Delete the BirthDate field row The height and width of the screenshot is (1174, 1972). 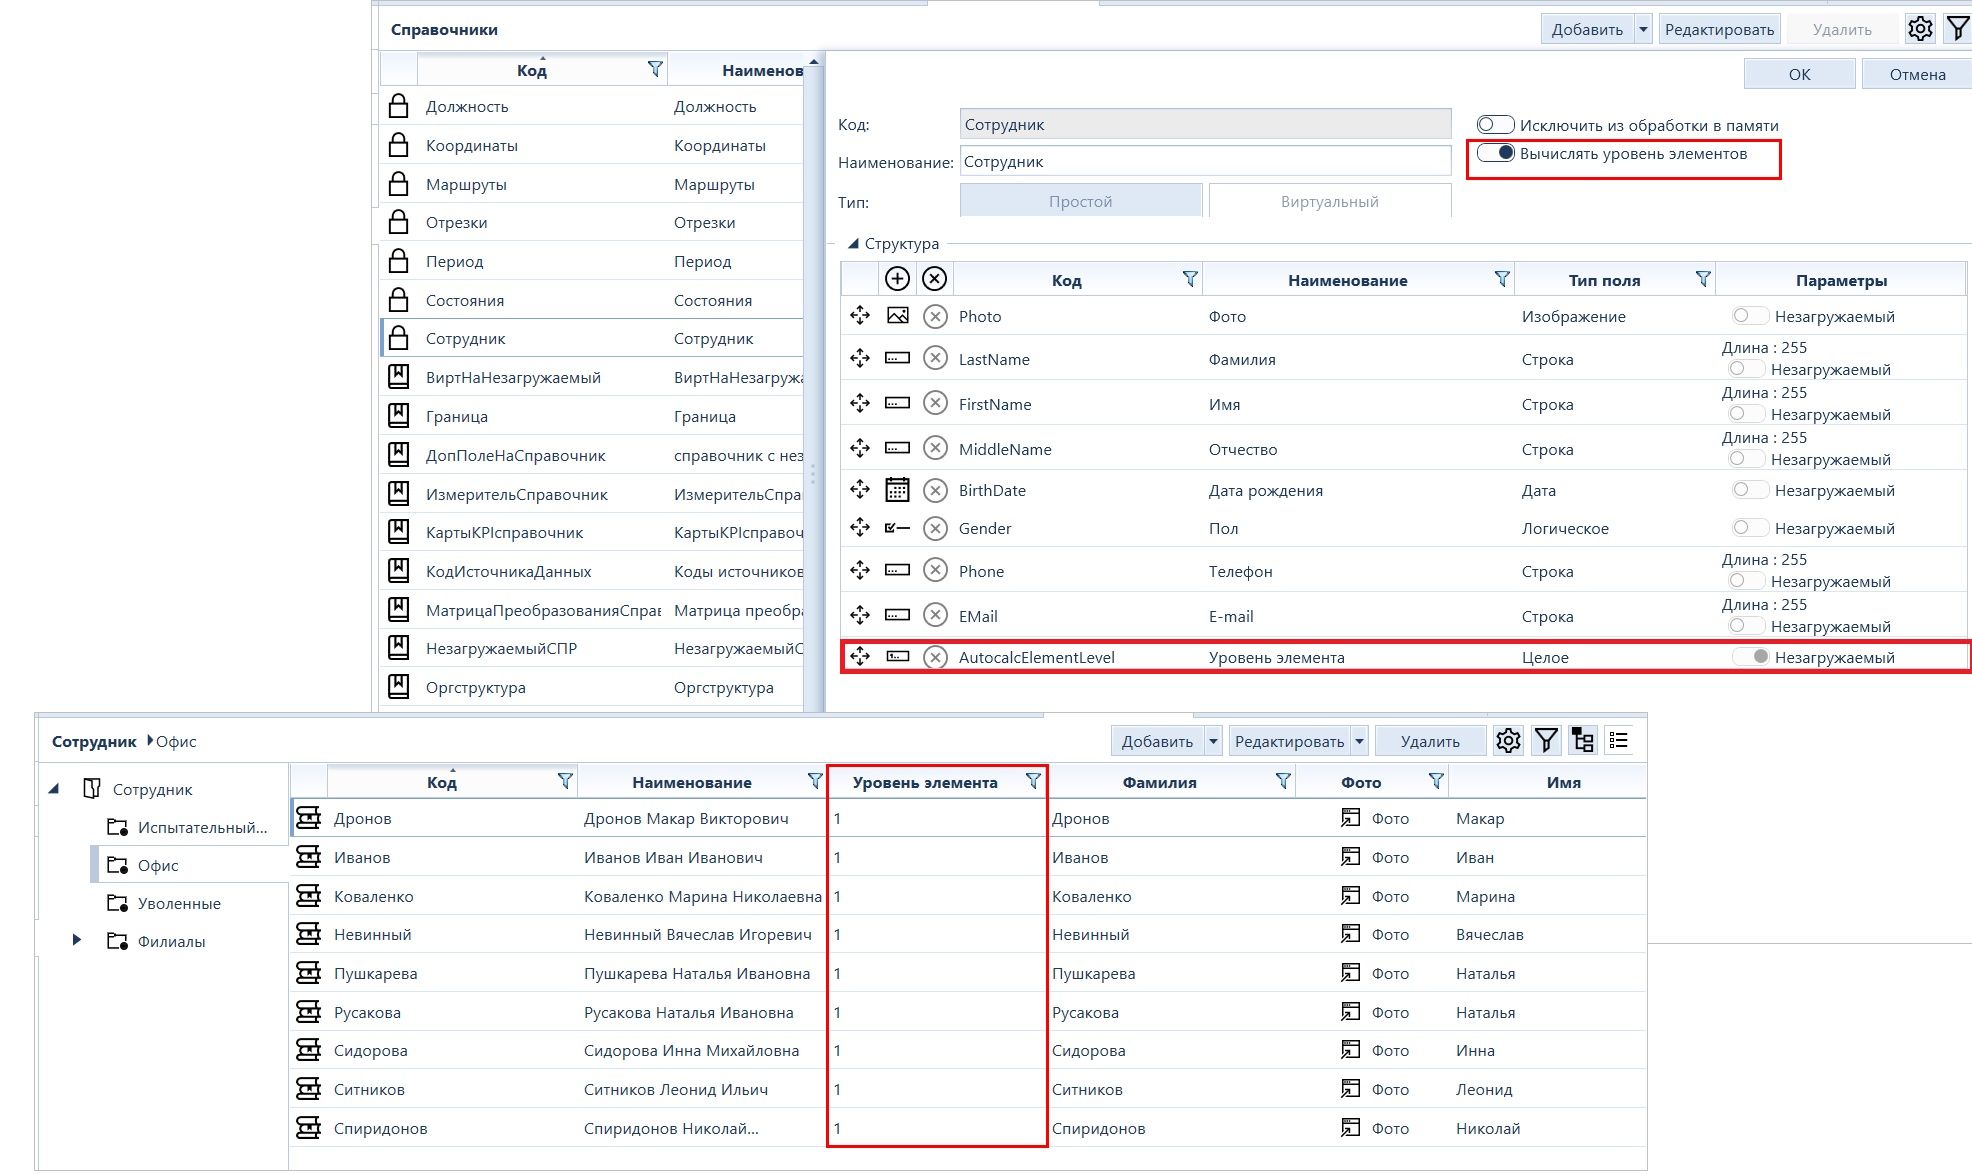(935, 490)
